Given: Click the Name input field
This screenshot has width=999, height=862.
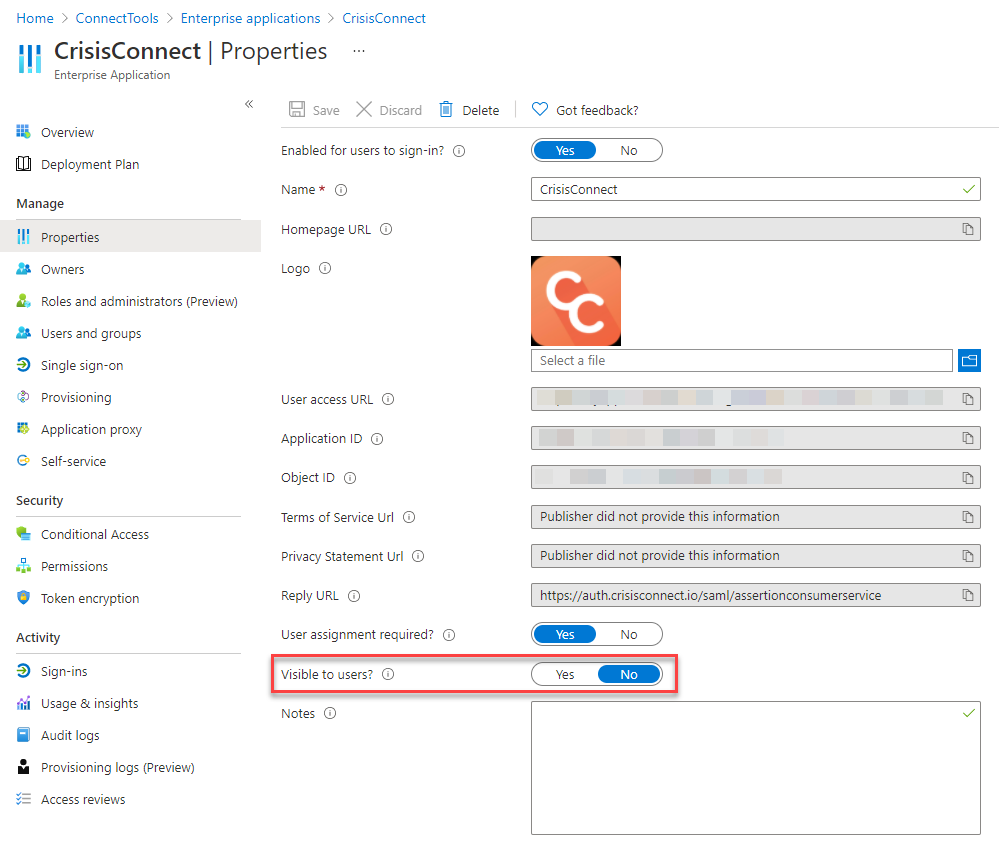Looking at the screenshot, I should 756,189.
